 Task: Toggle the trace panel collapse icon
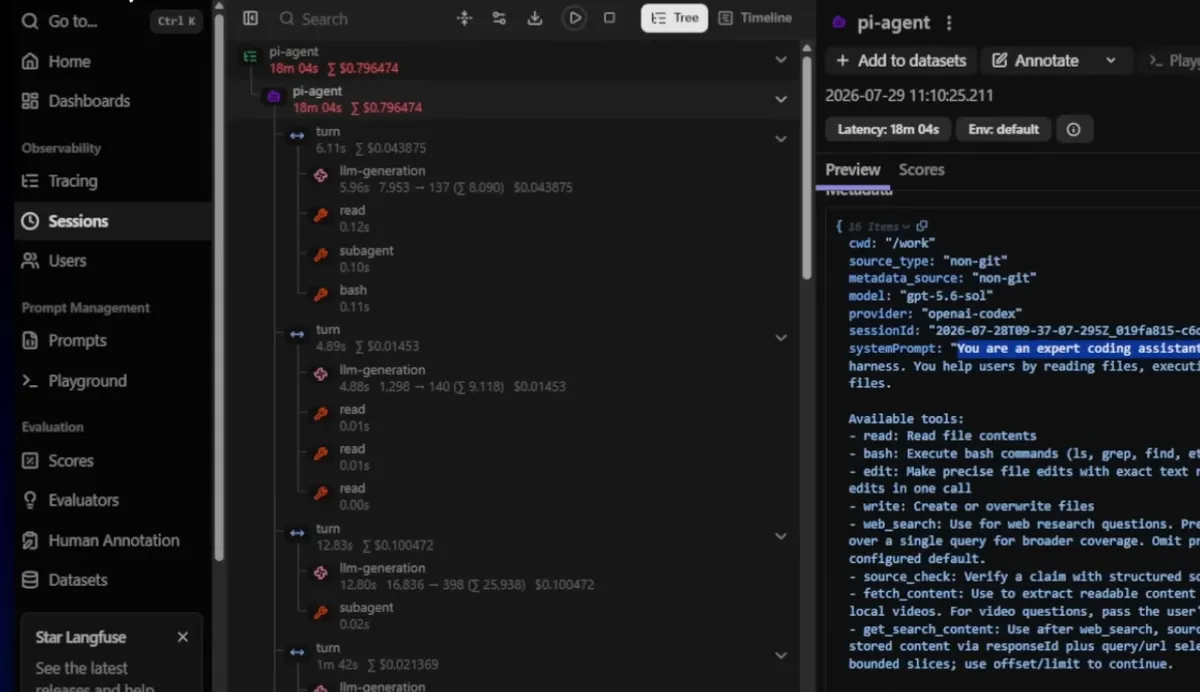click(250, 18)
